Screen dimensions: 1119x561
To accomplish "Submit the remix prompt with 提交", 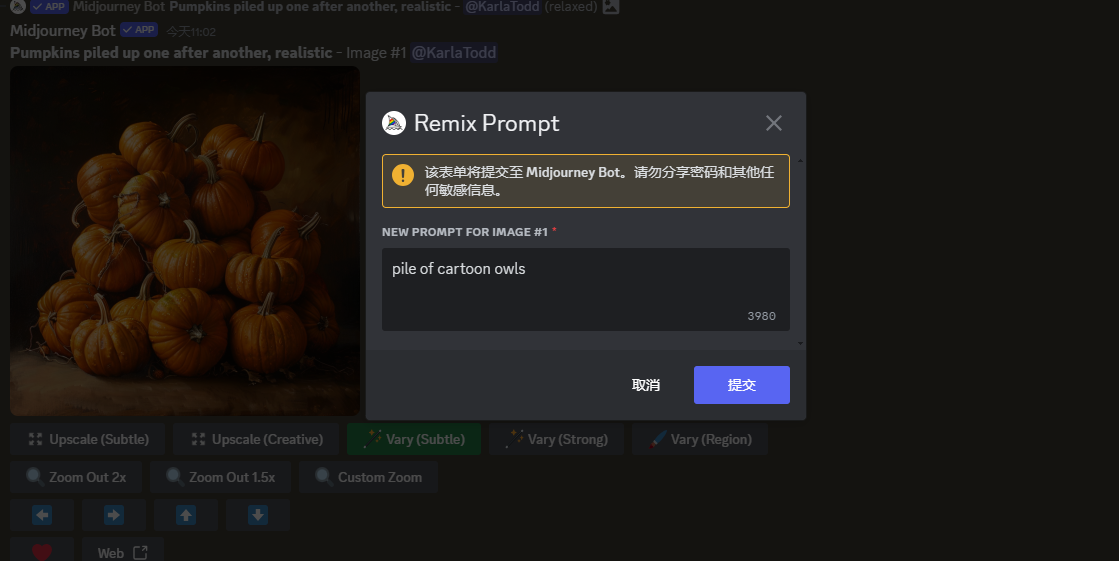I will click(741, 385).
